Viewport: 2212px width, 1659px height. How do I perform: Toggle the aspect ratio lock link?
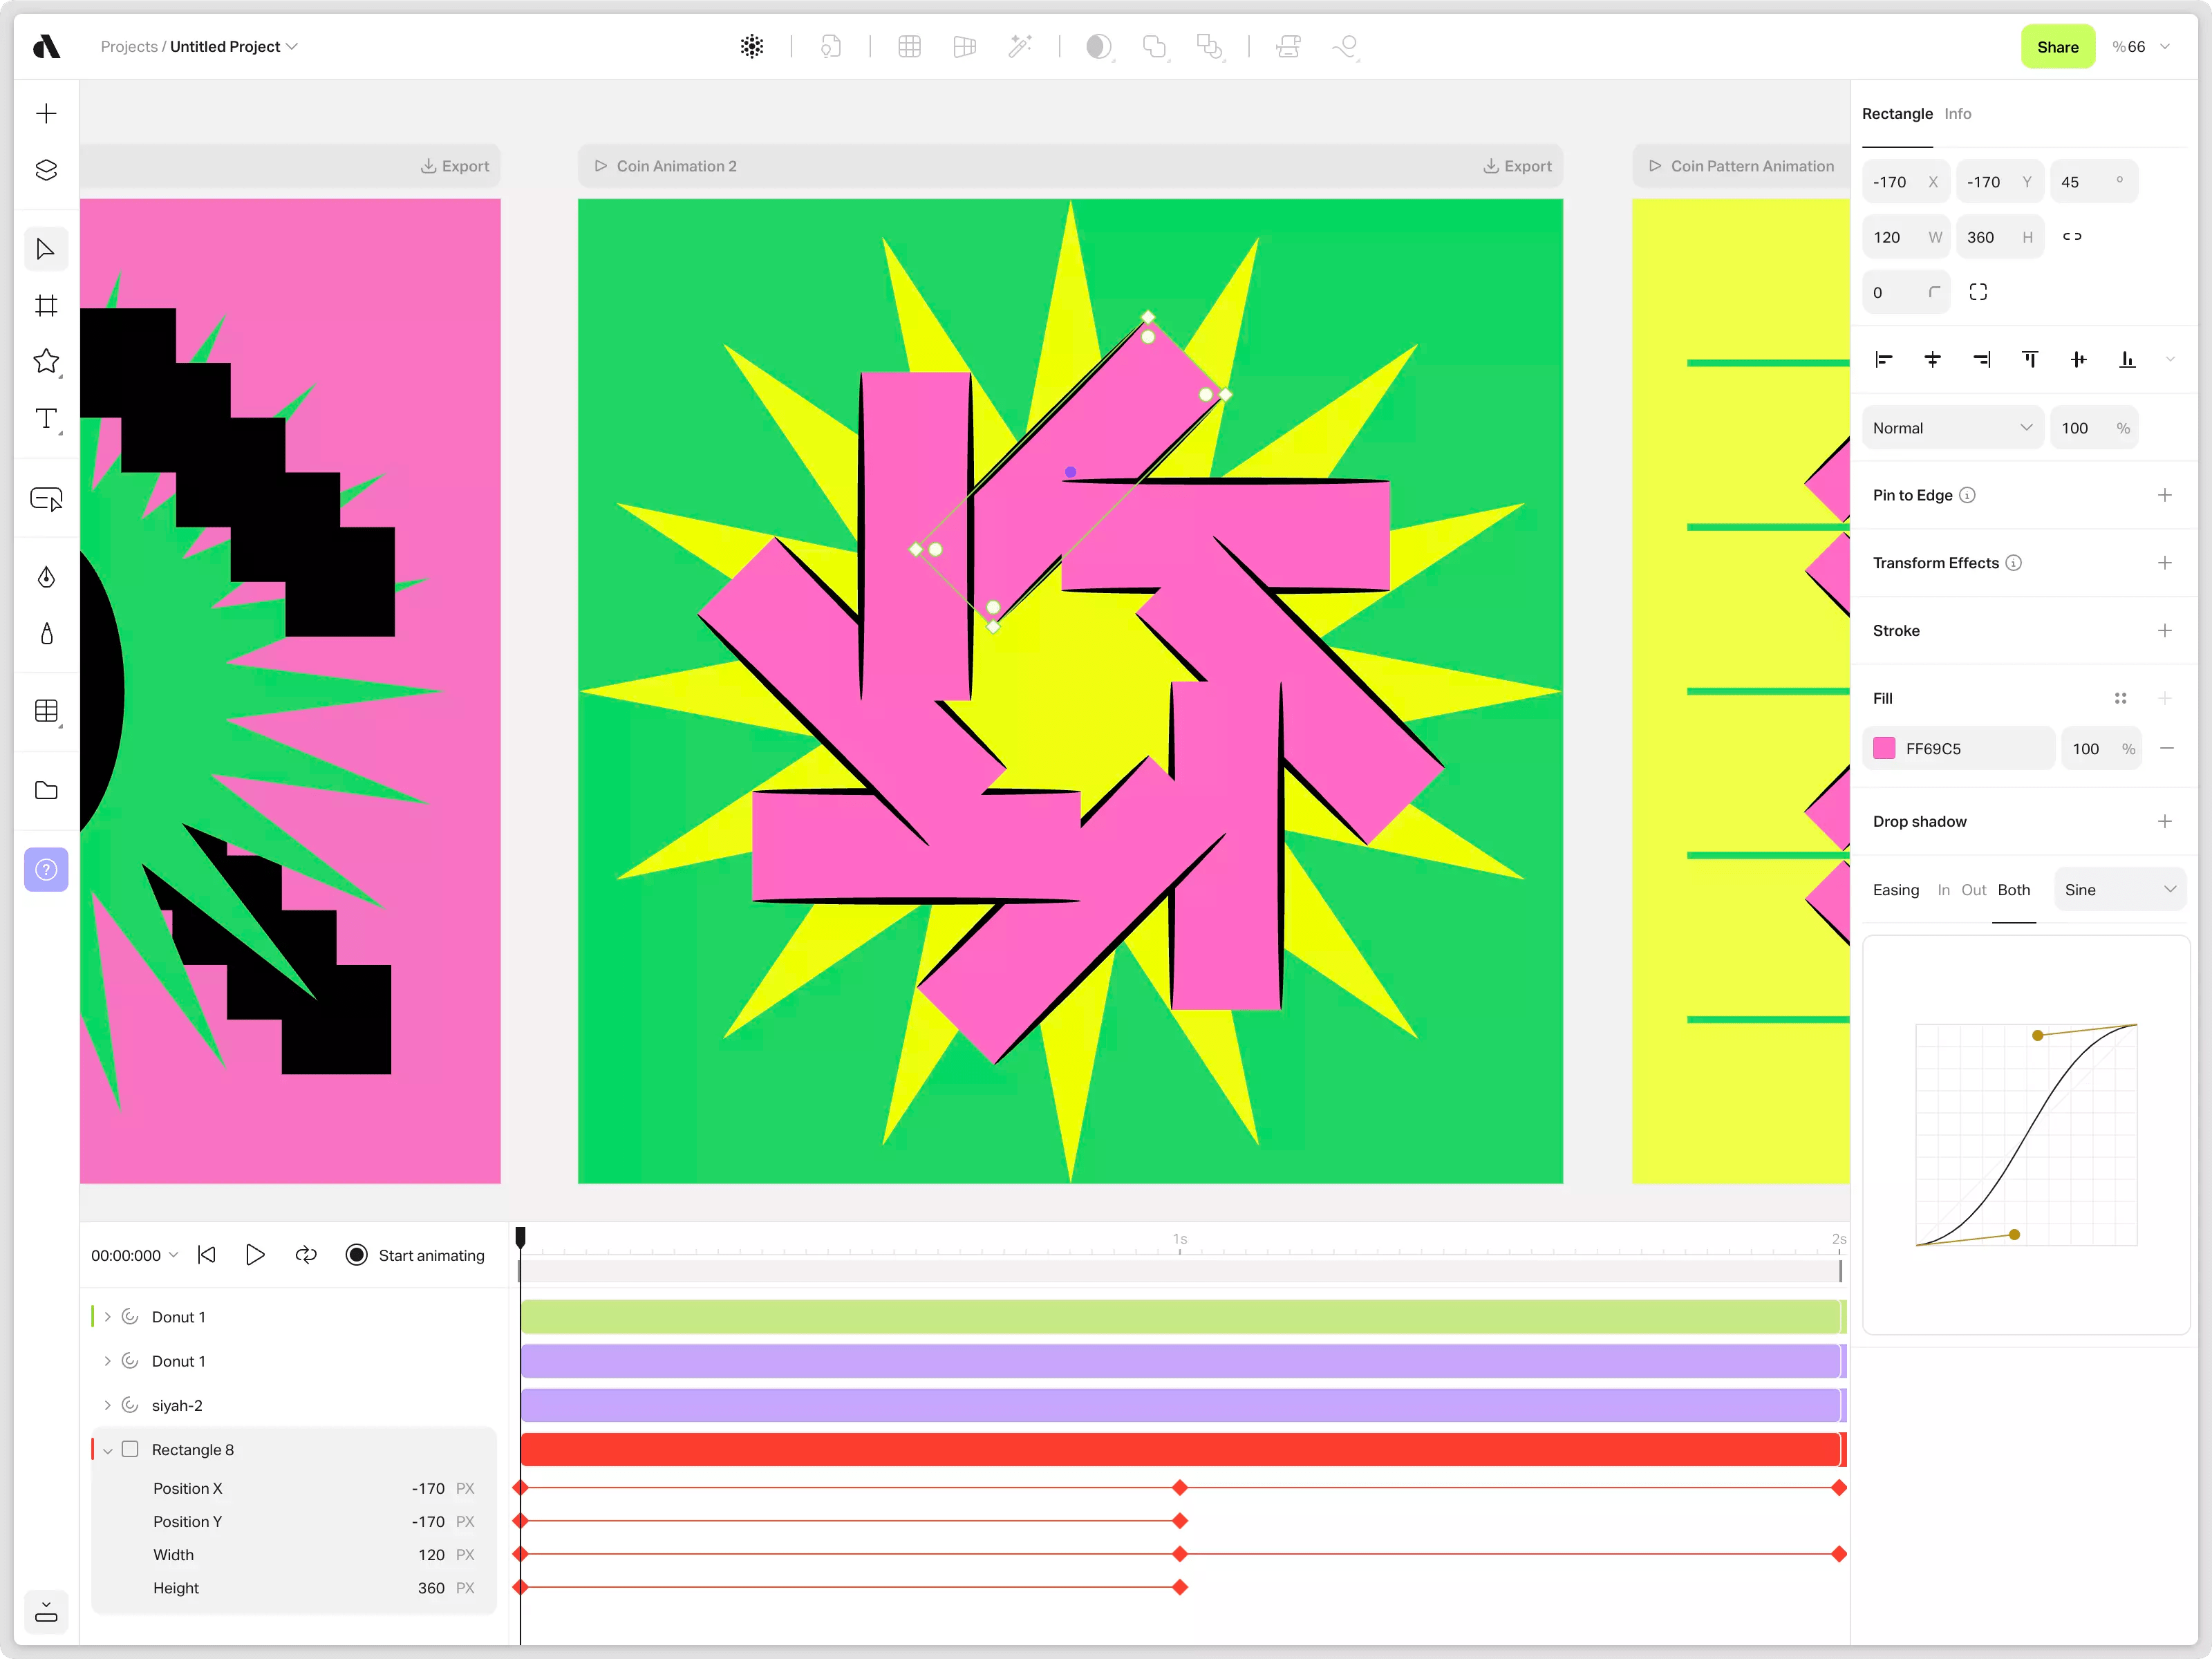[x=2072, y=237]
